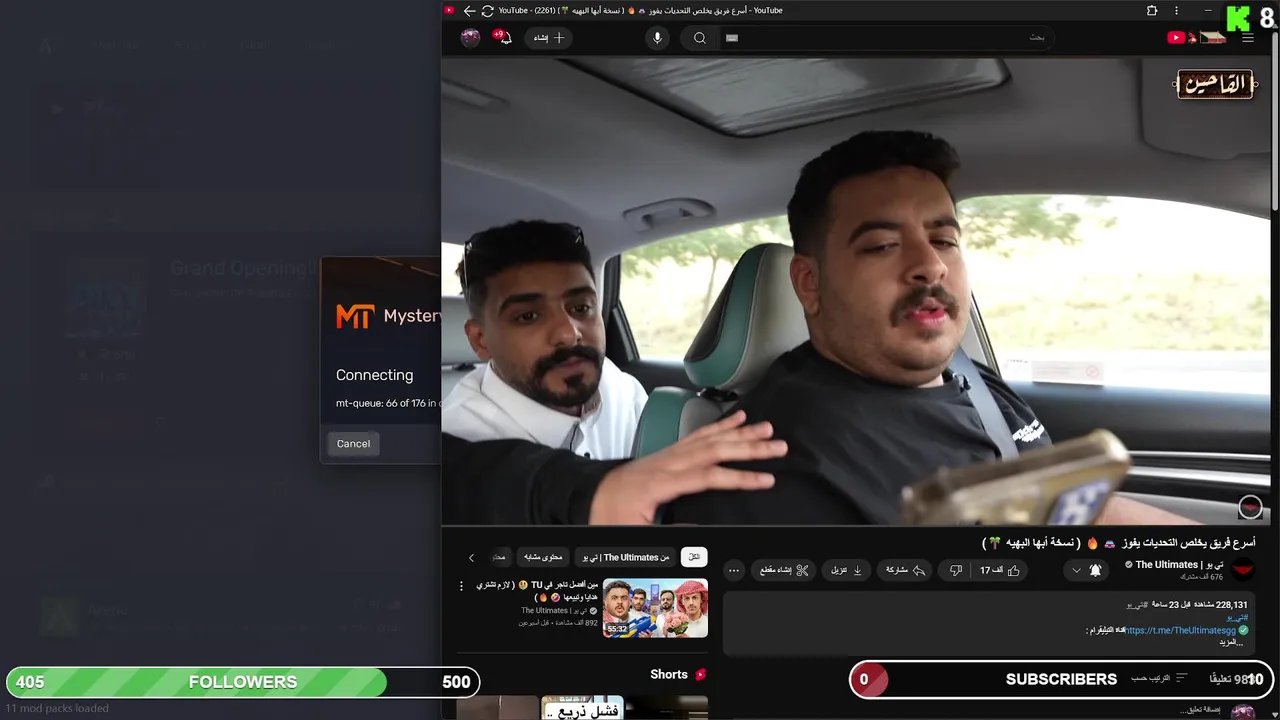Open options menu for the recommended video

click(x=461, y=586)
